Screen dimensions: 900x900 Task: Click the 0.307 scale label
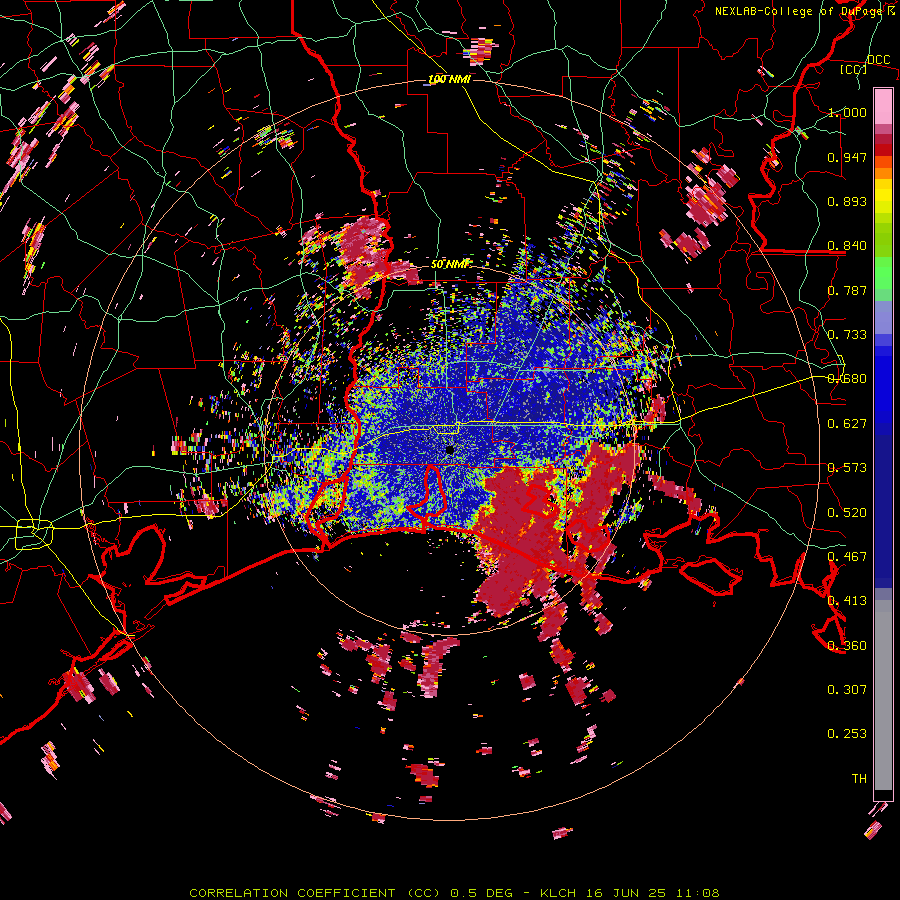[847, 690]
